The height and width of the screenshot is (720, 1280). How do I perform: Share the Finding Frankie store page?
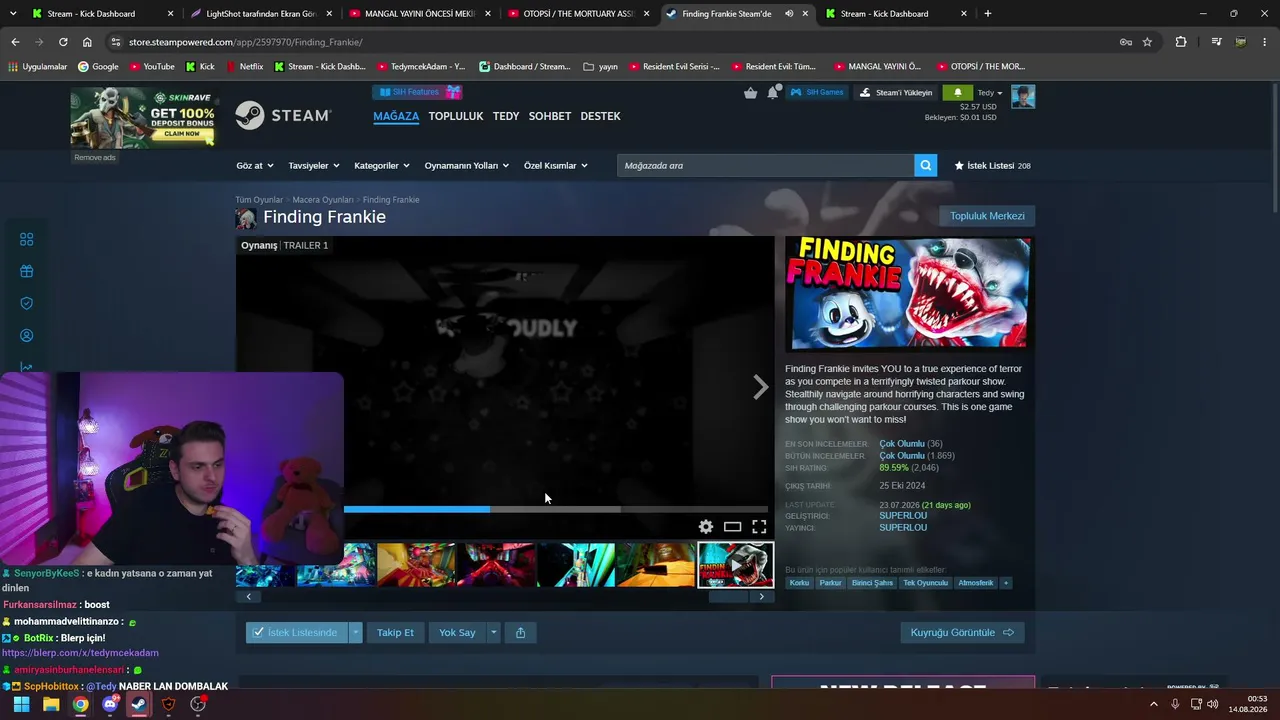(x=520, y=632)
